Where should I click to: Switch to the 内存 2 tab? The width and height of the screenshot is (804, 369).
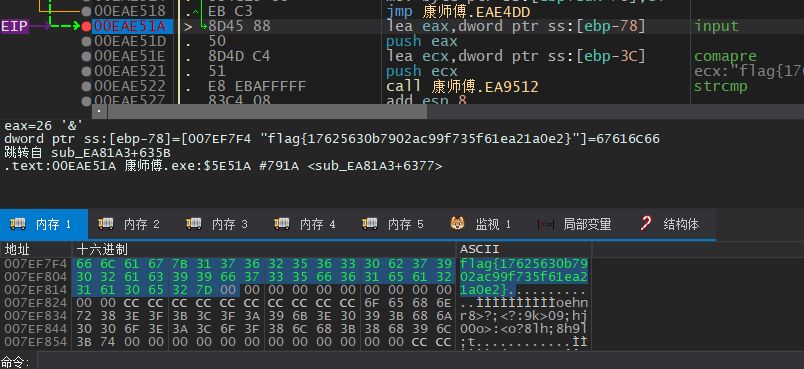coord(132,224)
